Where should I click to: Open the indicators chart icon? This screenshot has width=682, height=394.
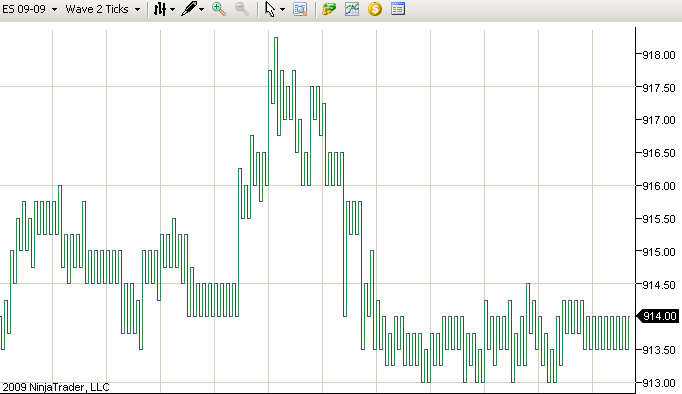point(352,9)
